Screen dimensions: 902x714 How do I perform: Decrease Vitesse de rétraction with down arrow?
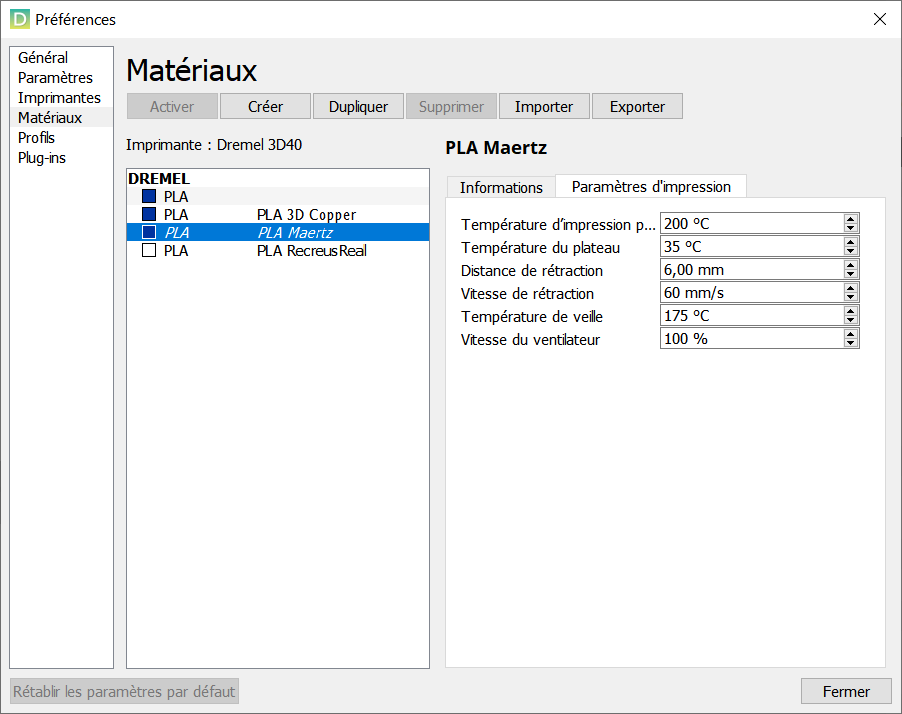[851, 297]
